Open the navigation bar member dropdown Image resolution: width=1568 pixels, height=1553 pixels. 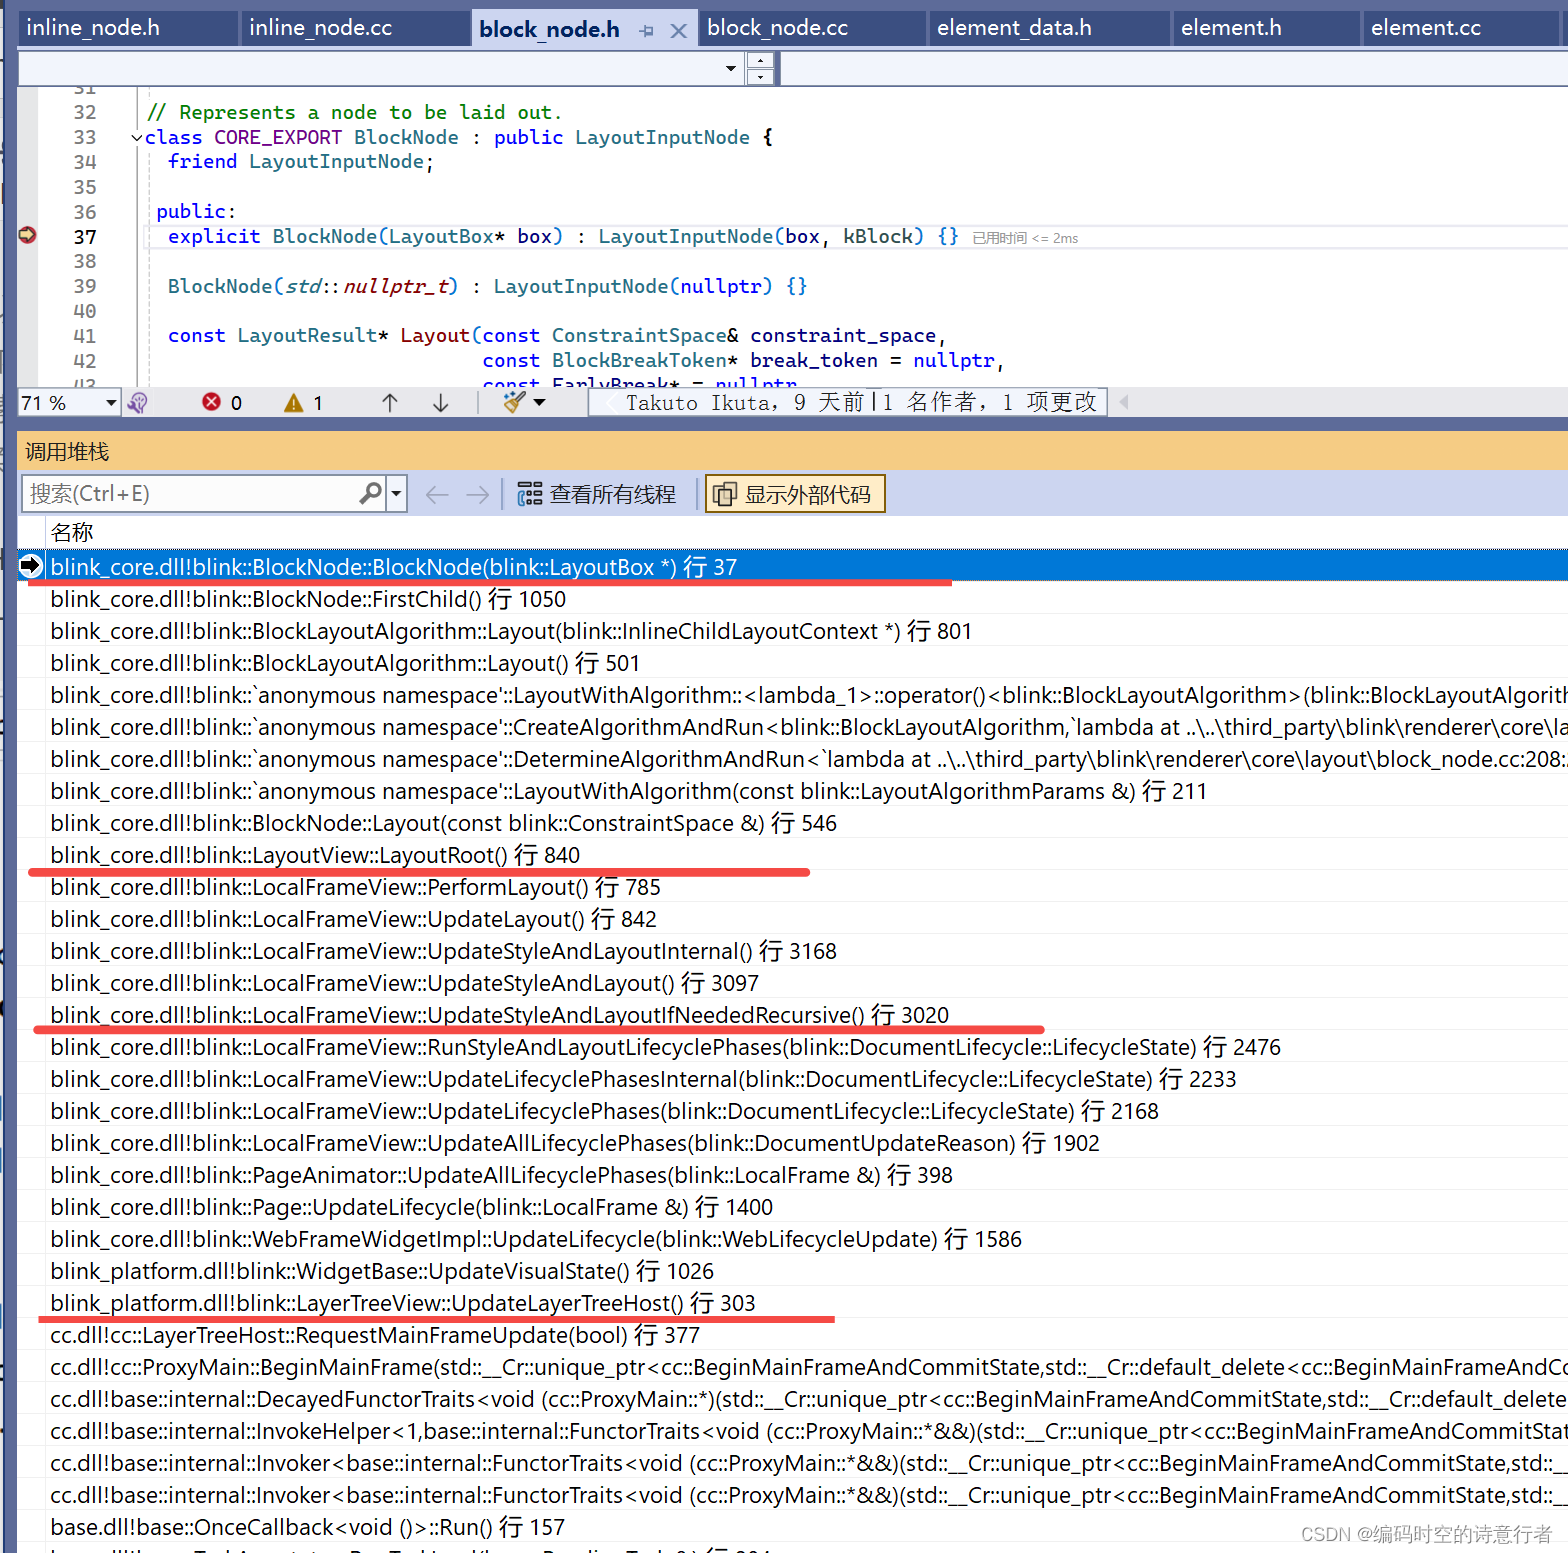tap(731, 68)
